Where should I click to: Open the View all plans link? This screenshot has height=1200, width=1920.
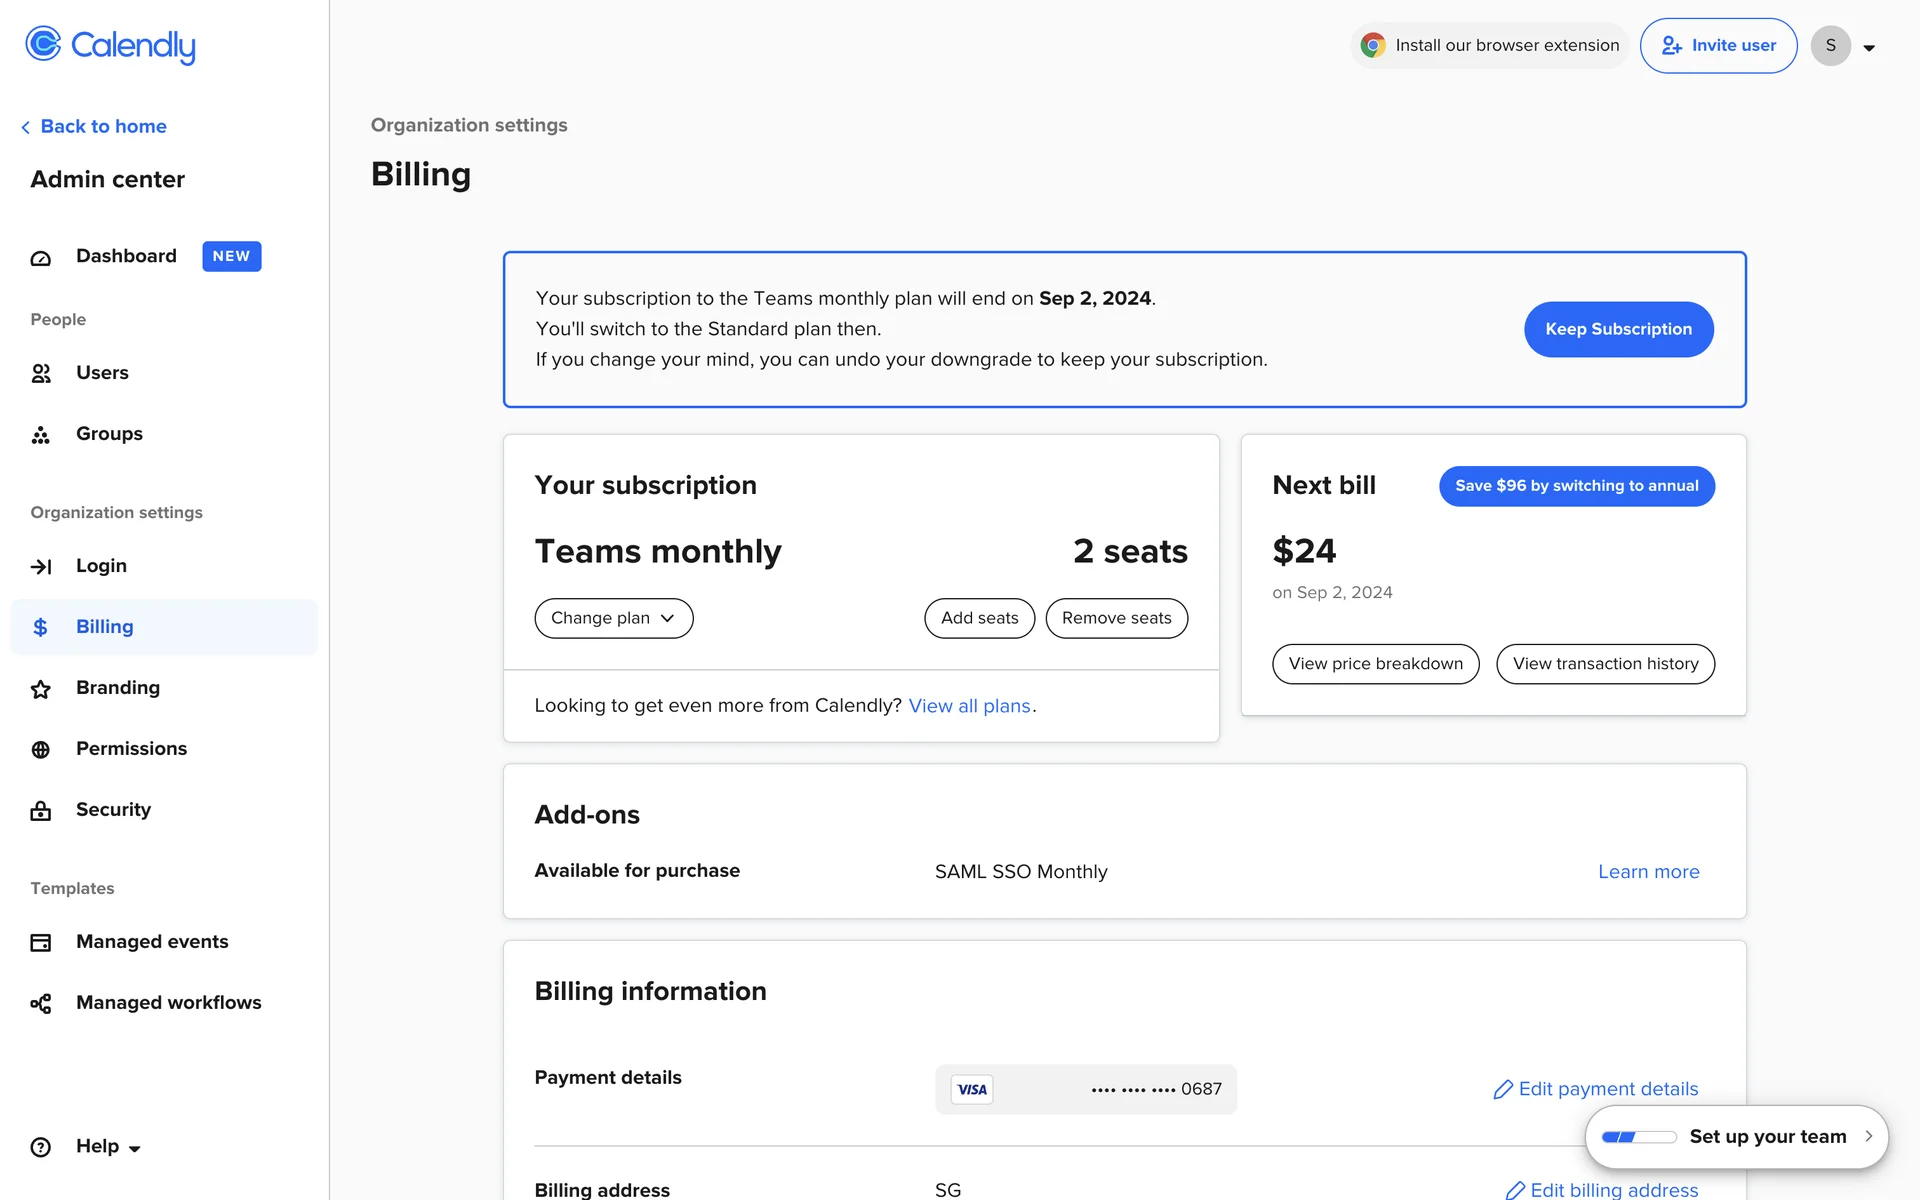pyautogui.click(x=969, y=706)
